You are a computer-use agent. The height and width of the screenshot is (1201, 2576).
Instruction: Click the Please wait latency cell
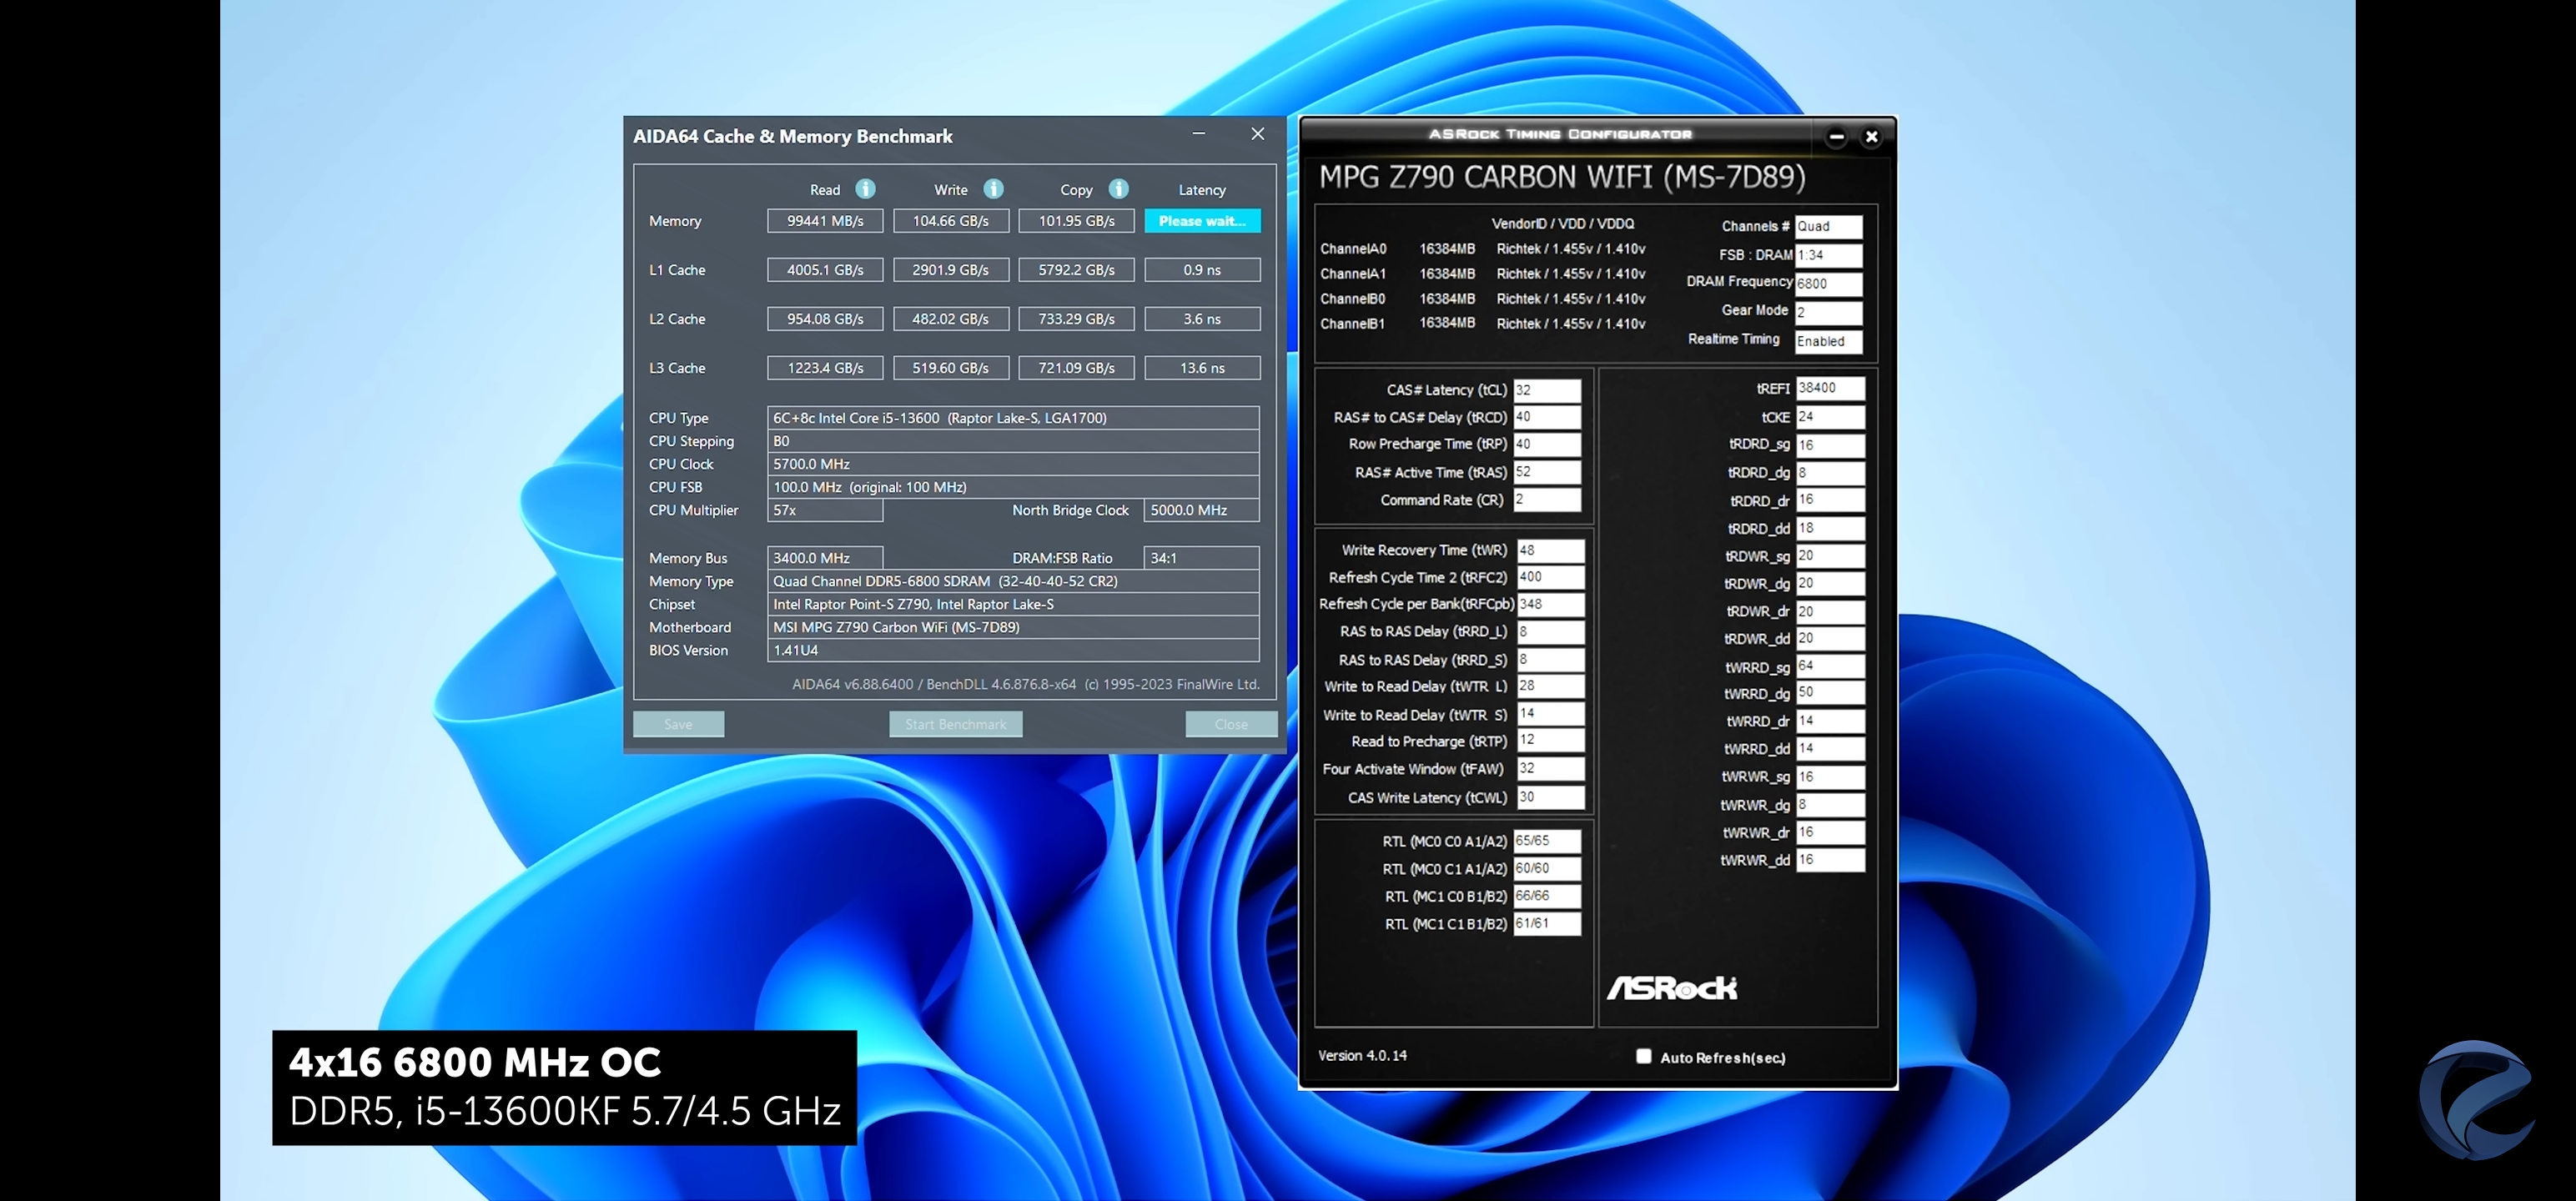tap(1202, 221)
